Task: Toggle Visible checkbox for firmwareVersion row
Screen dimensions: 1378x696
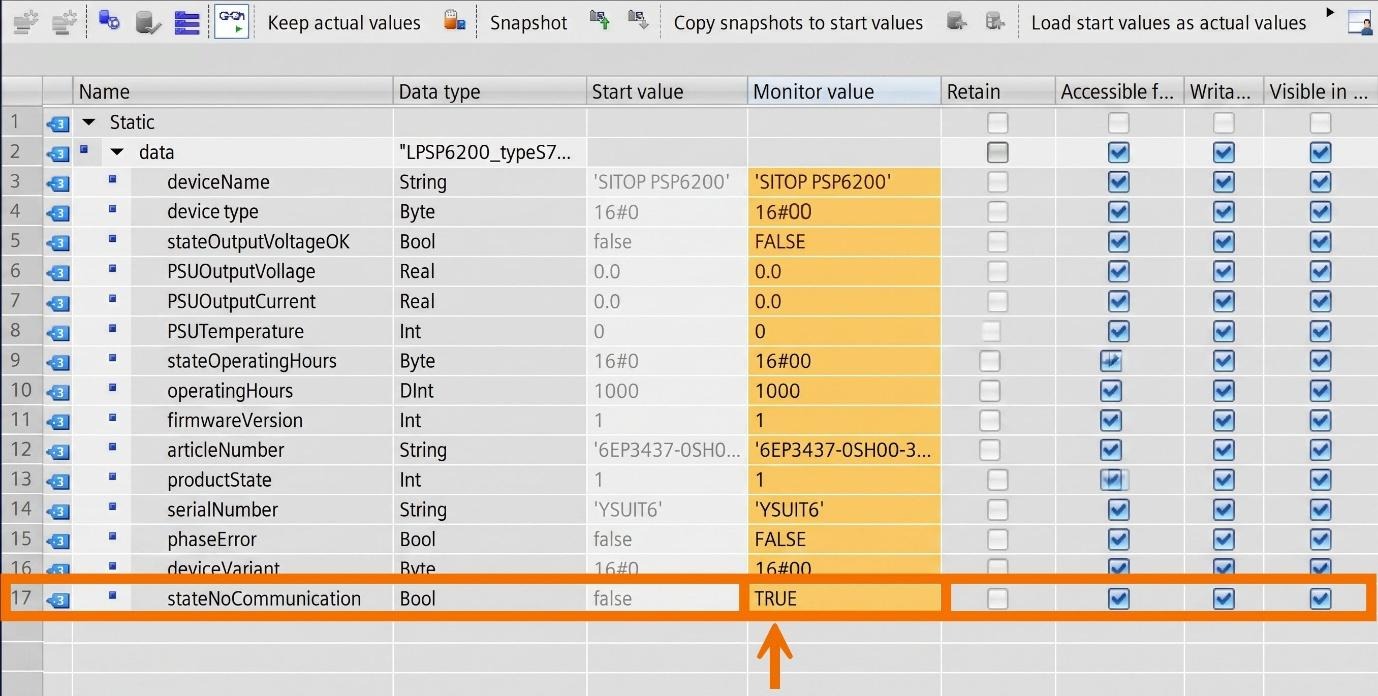Action: point(1320,420)
